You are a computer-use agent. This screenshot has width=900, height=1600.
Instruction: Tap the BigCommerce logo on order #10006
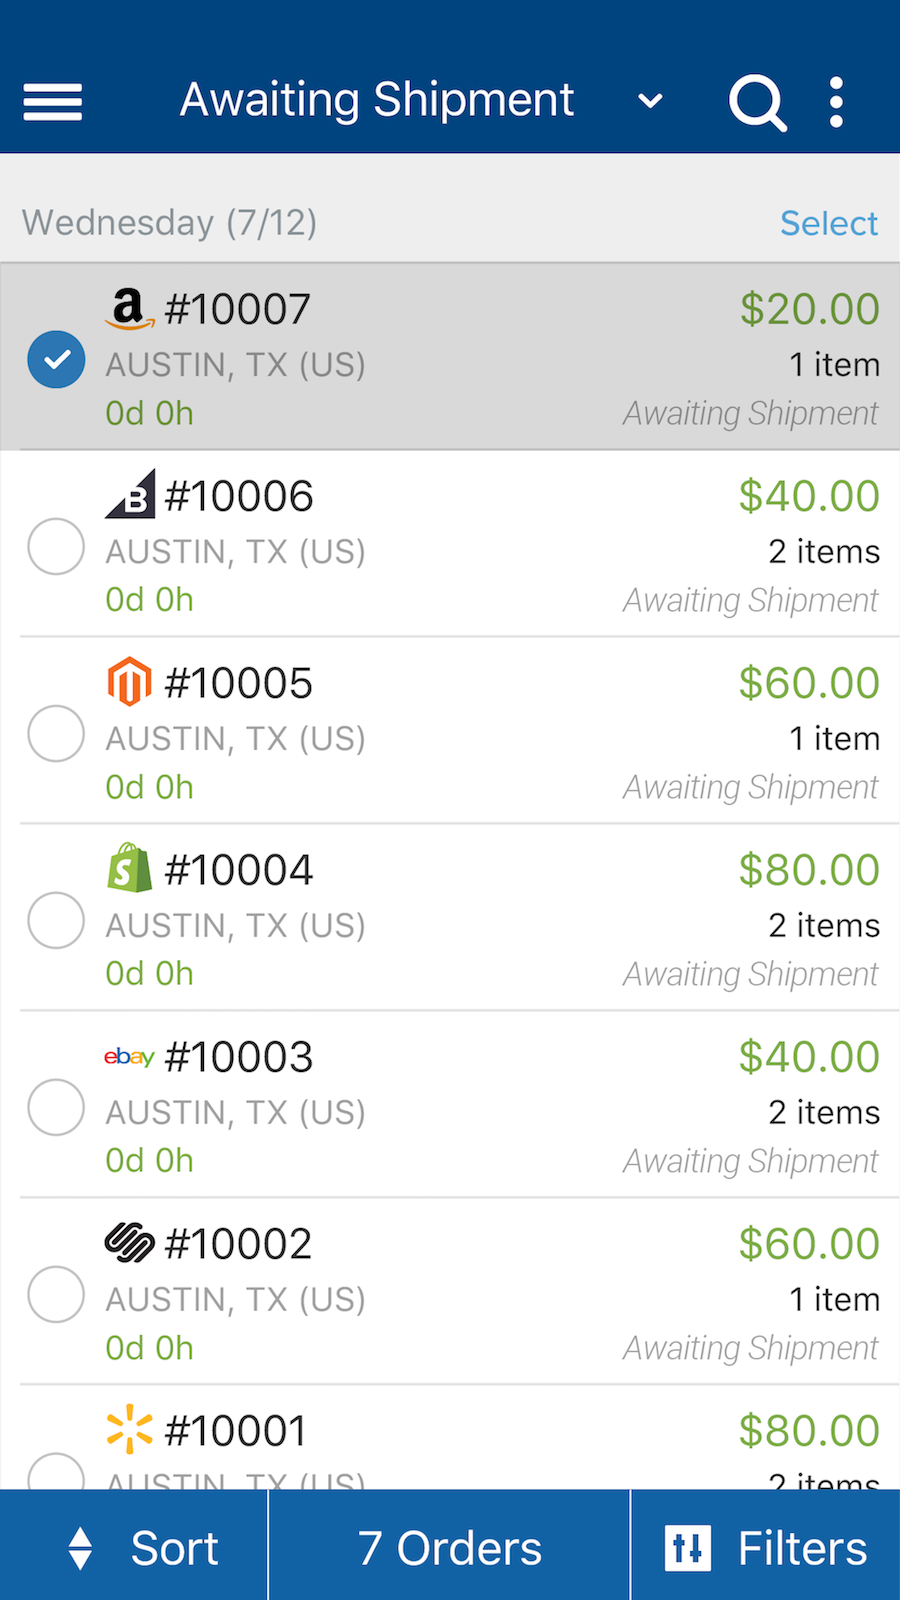tap(130, 494)
